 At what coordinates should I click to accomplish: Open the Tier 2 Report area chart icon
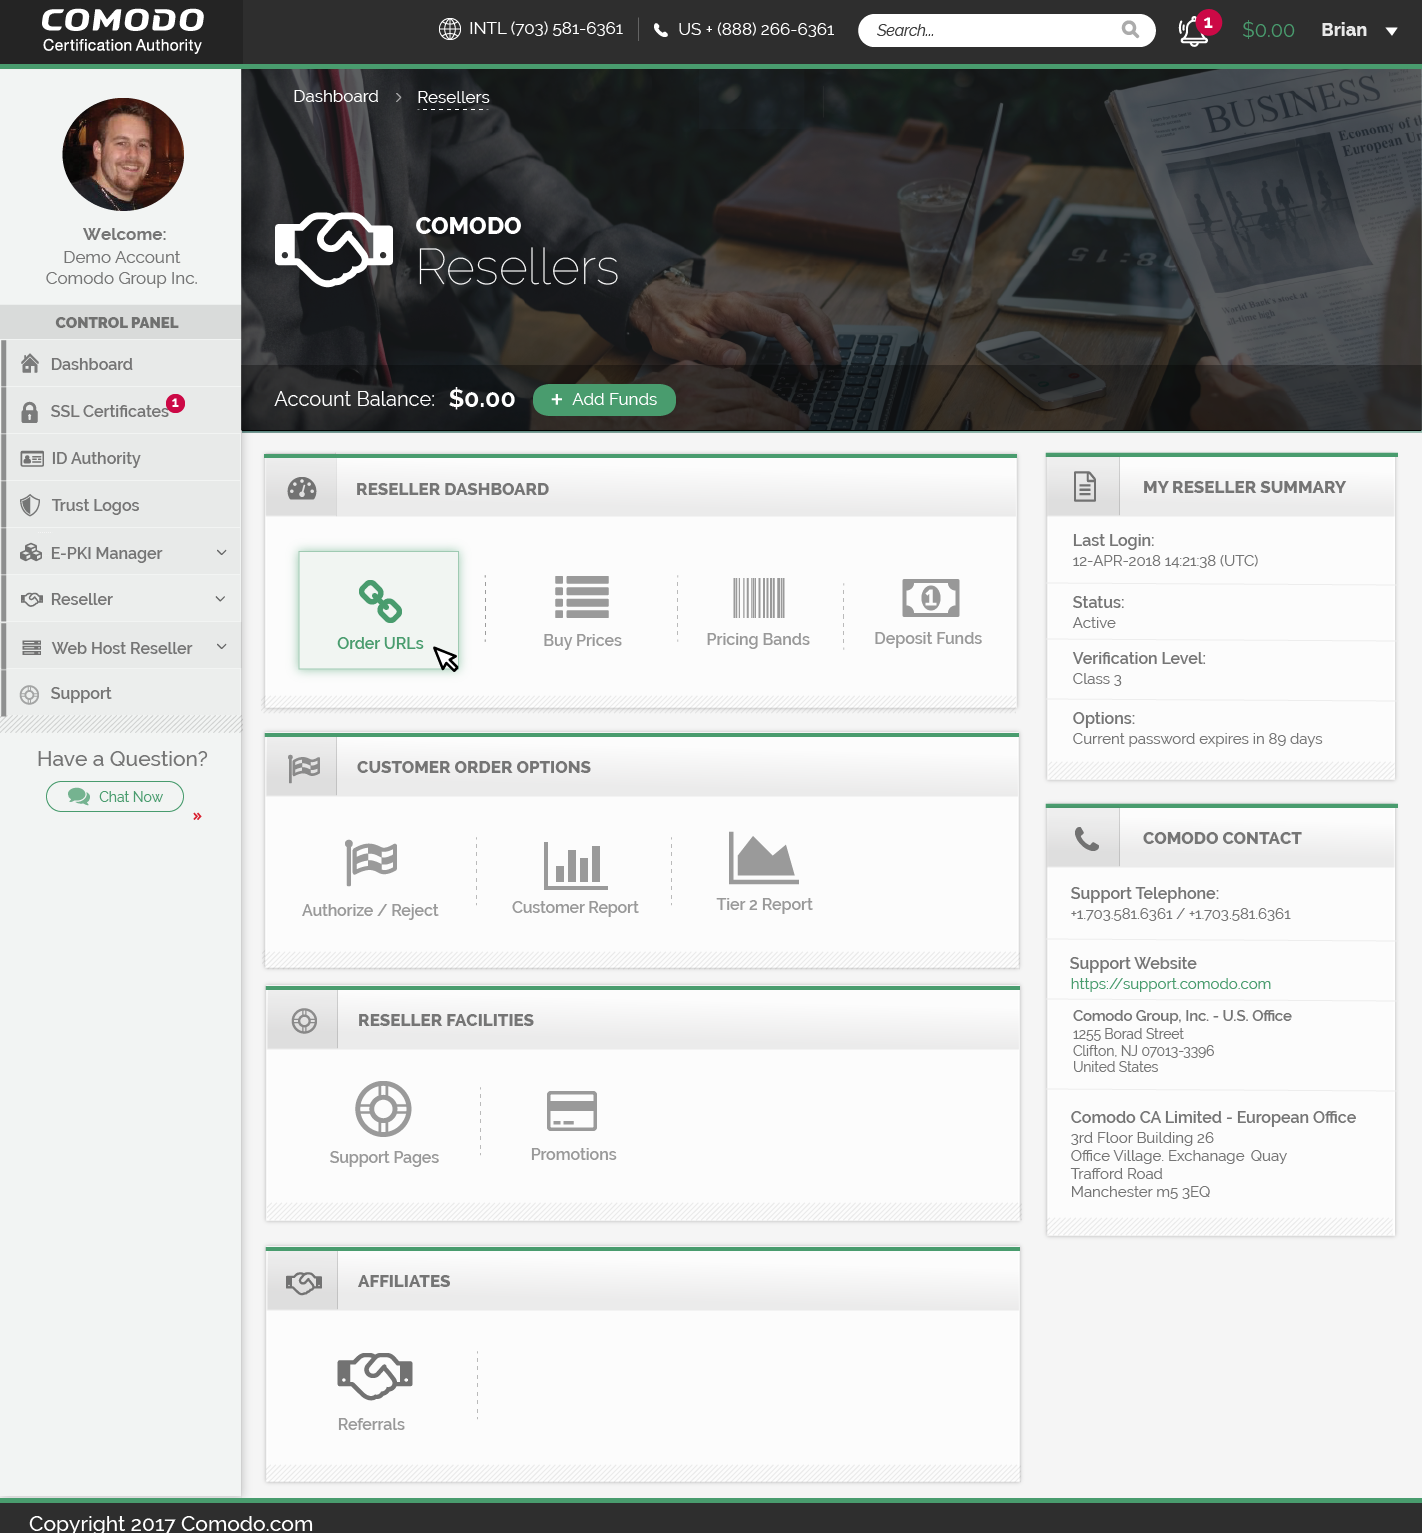[x=763, y=858]
